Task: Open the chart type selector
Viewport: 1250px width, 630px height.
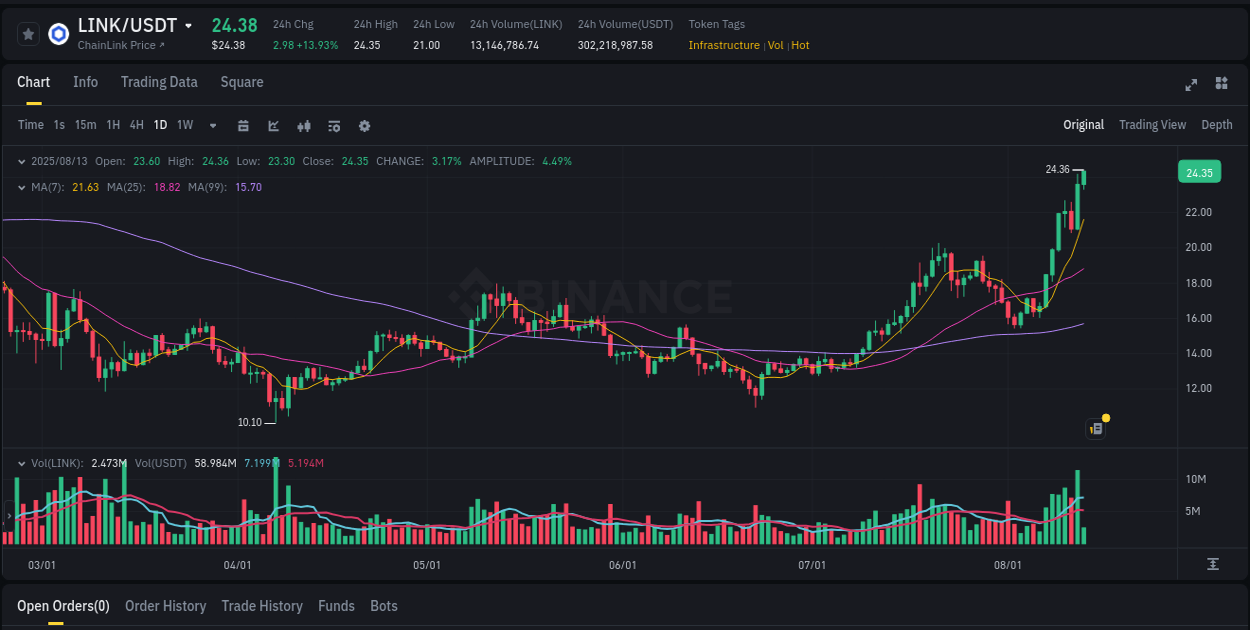Action: 273,125
